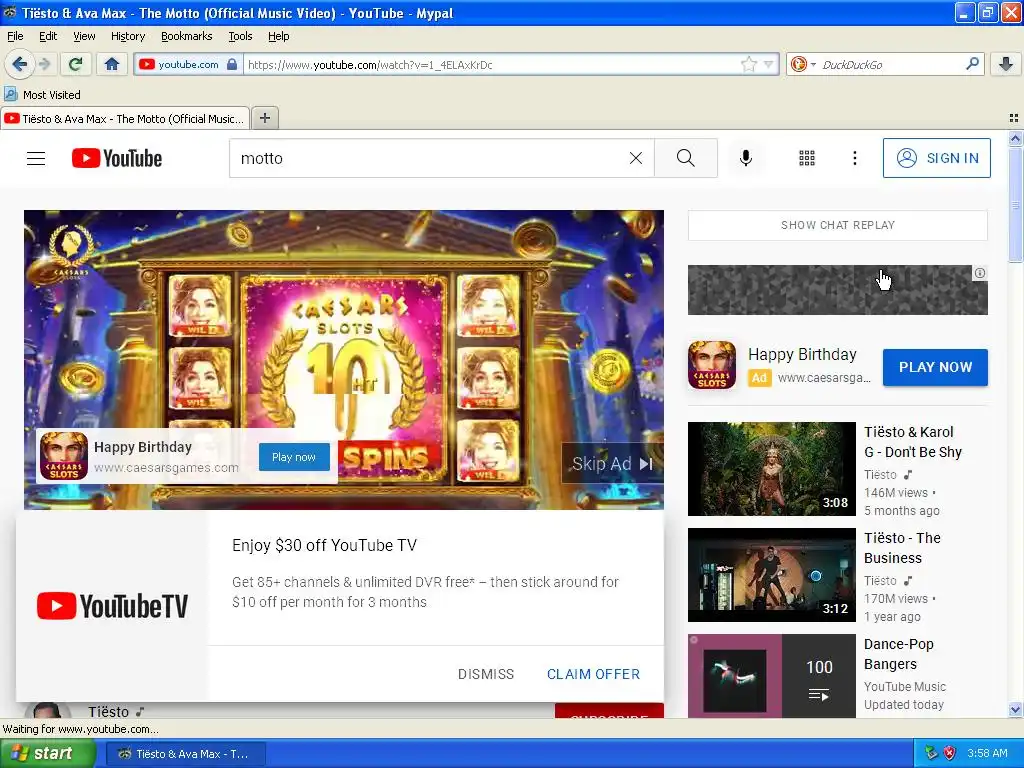Click the YouTube search magnifier button
The width and height of the screenshot is (1024, 768).
click(x=686, y=158)
